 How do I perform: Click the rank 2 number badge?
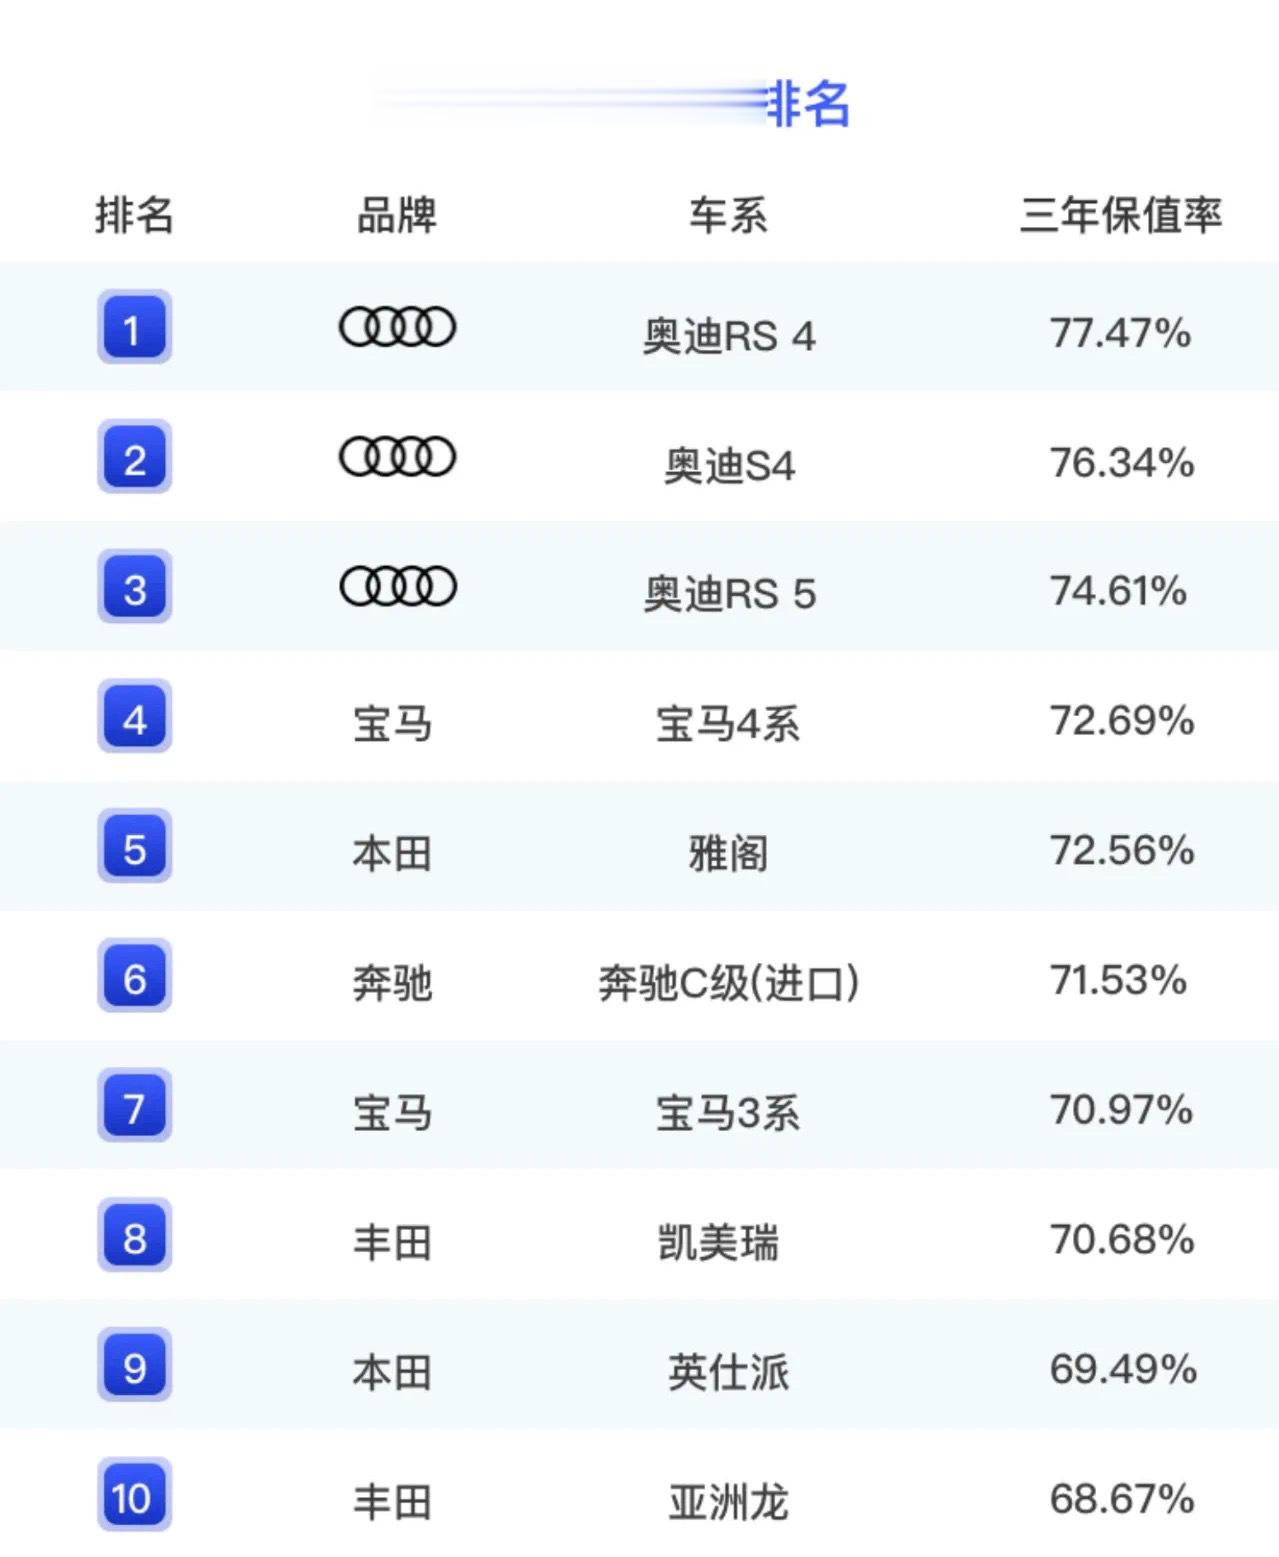pos(134,458)
